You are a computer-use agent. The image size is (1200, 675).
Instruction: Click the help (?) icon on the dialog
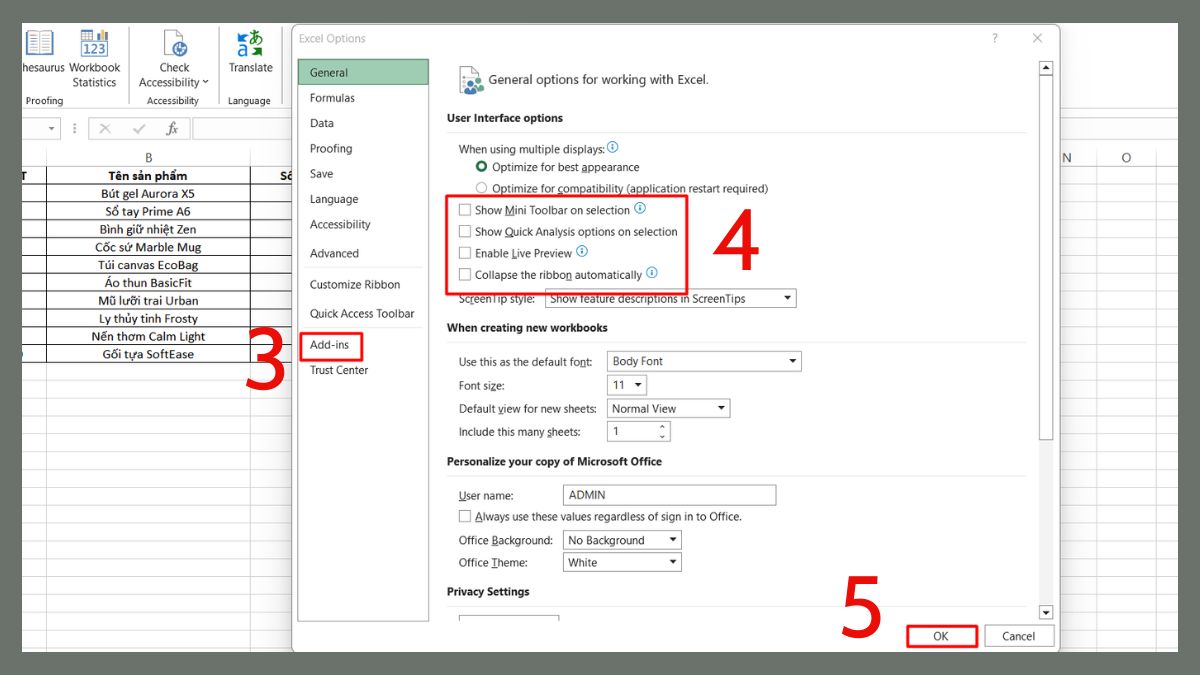pos(994,37)
